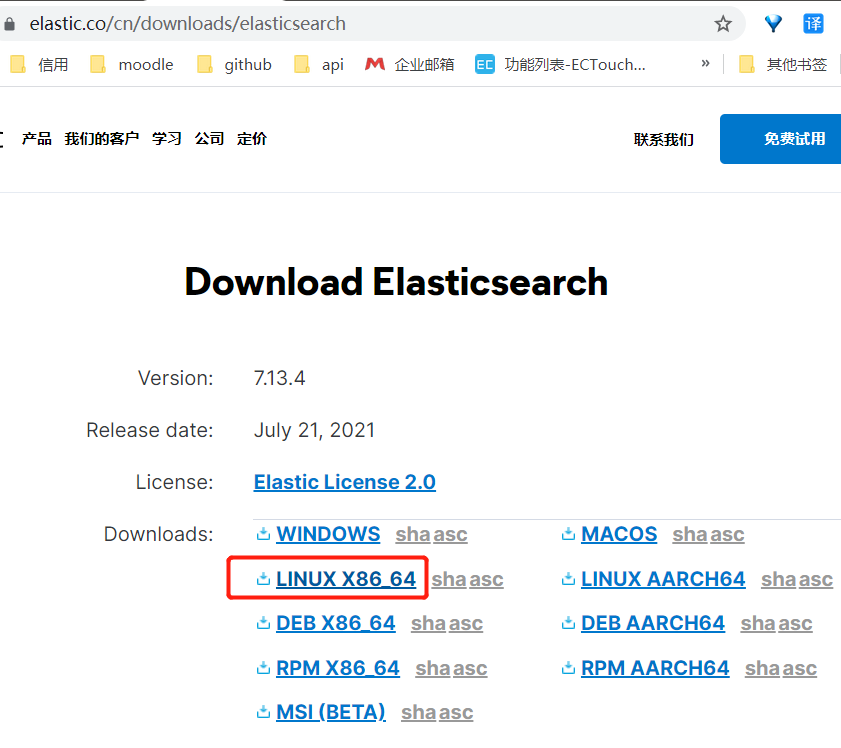Open the 其他书签 folder
841x748 pixels.
(783, 64)
